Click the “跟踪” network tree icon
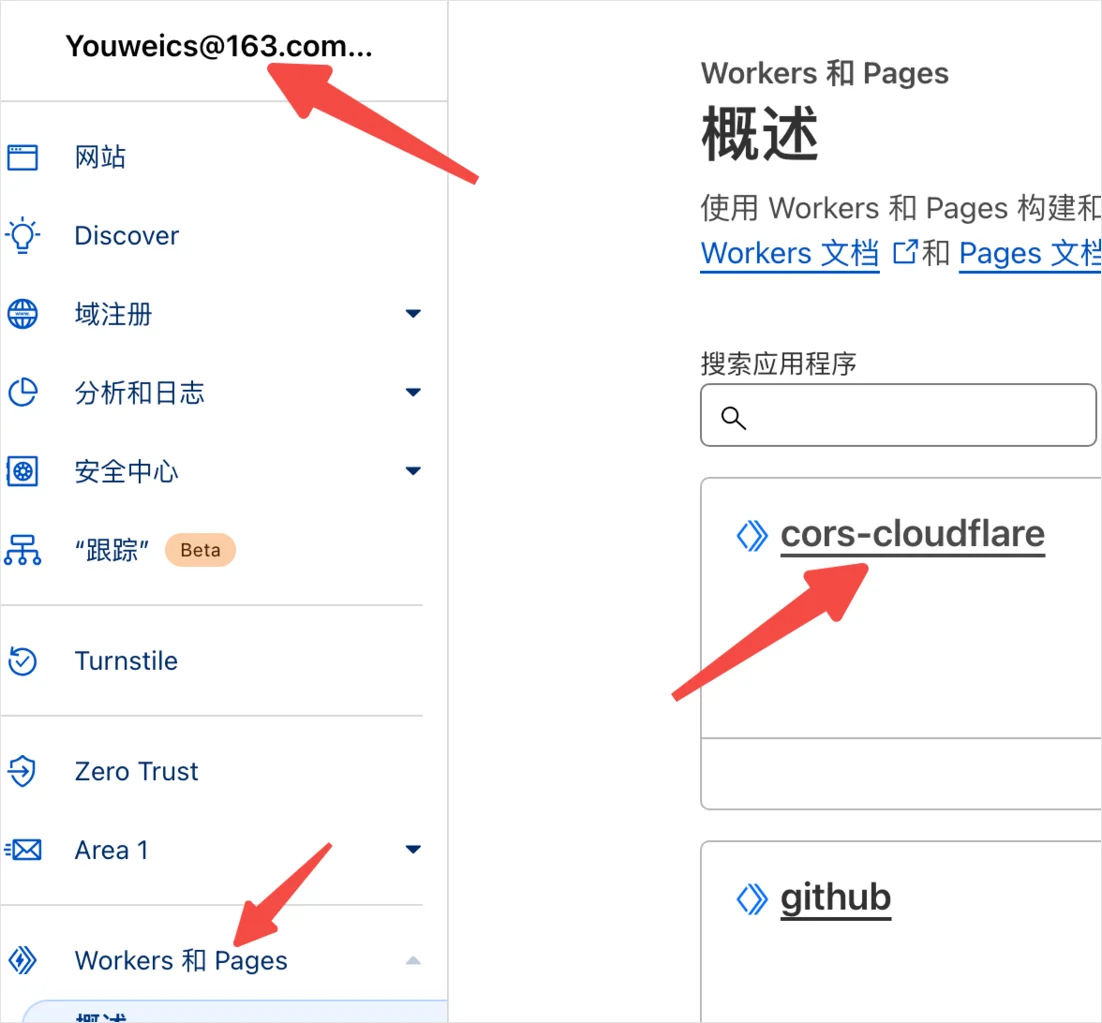This screenshot has width=1102, height=1023. tap(22, 549)
